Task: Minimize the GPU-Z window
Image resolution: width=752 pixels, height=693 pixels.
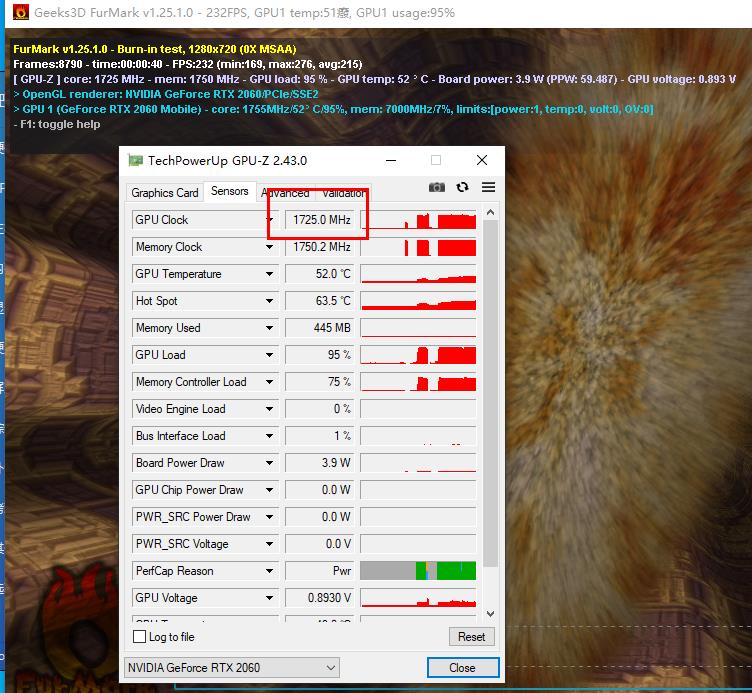Action: pos(391,160)
